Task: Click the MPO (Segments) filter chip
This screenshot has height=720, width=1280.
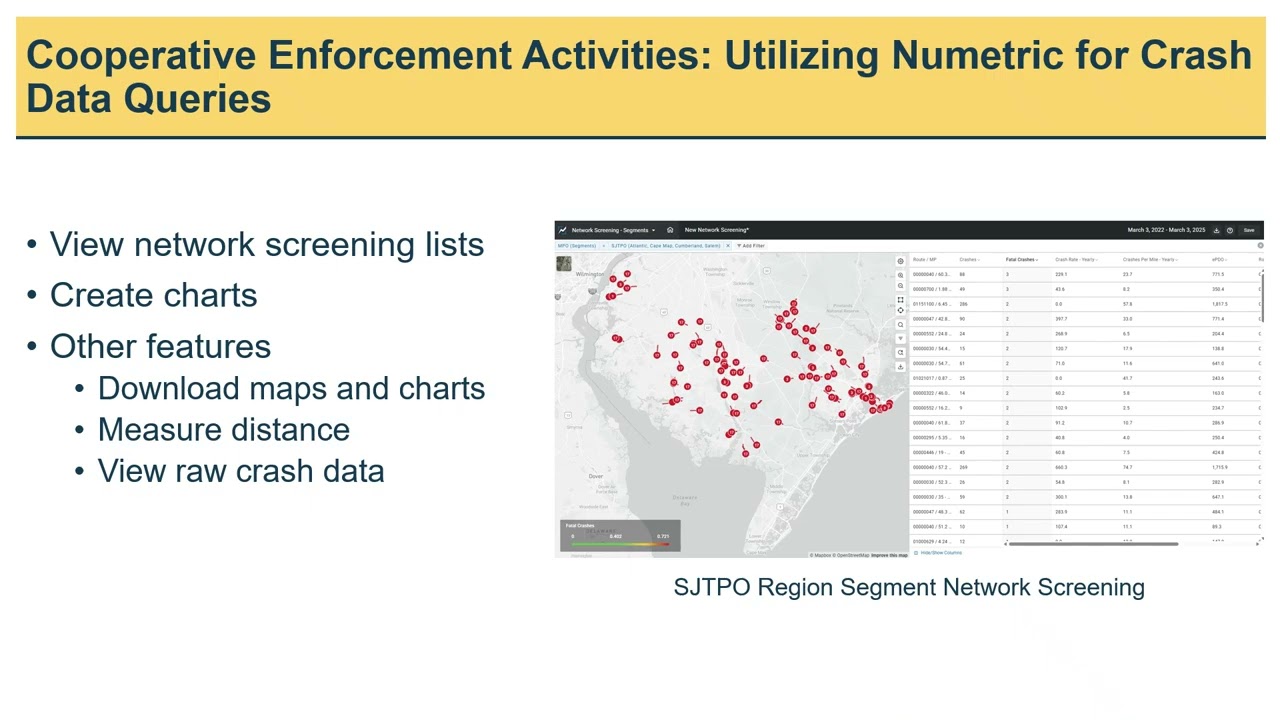Action: (577, 245)
